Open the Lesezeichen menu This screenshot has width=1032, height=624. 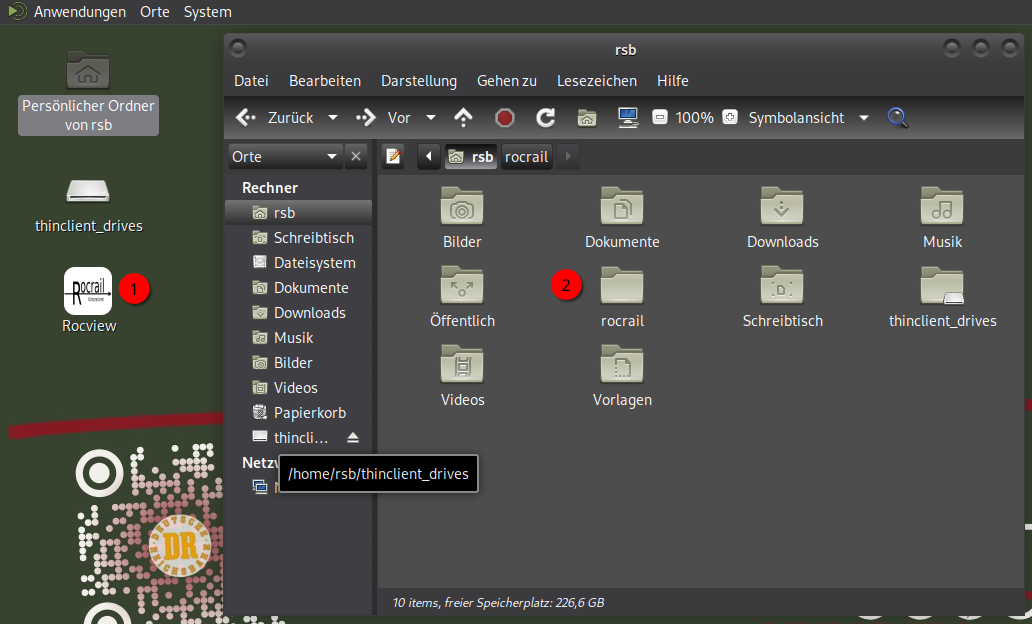tap(596, 81)
